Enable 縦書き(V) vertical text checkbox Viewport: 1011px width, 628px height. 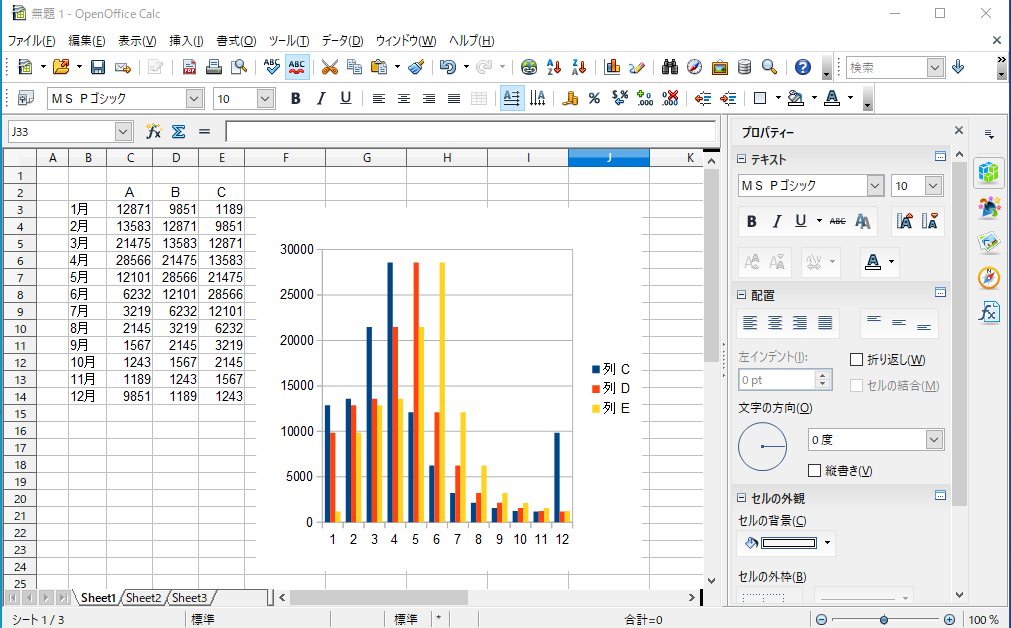point(814,471)
